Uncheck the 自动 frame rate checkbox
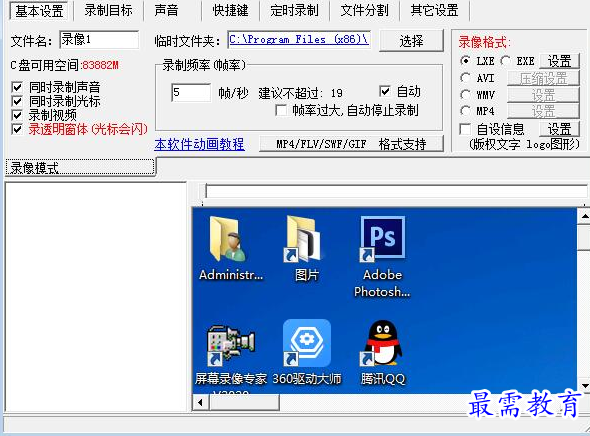Screen dimensions: 590x436 click(385, 91)
